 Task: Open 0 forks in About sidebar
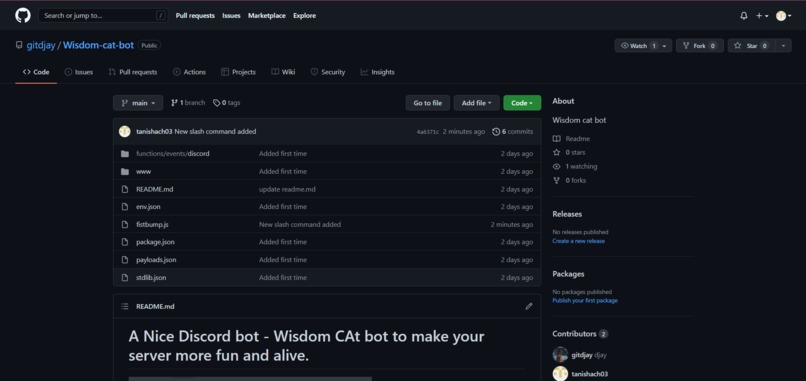click(570, 180)
